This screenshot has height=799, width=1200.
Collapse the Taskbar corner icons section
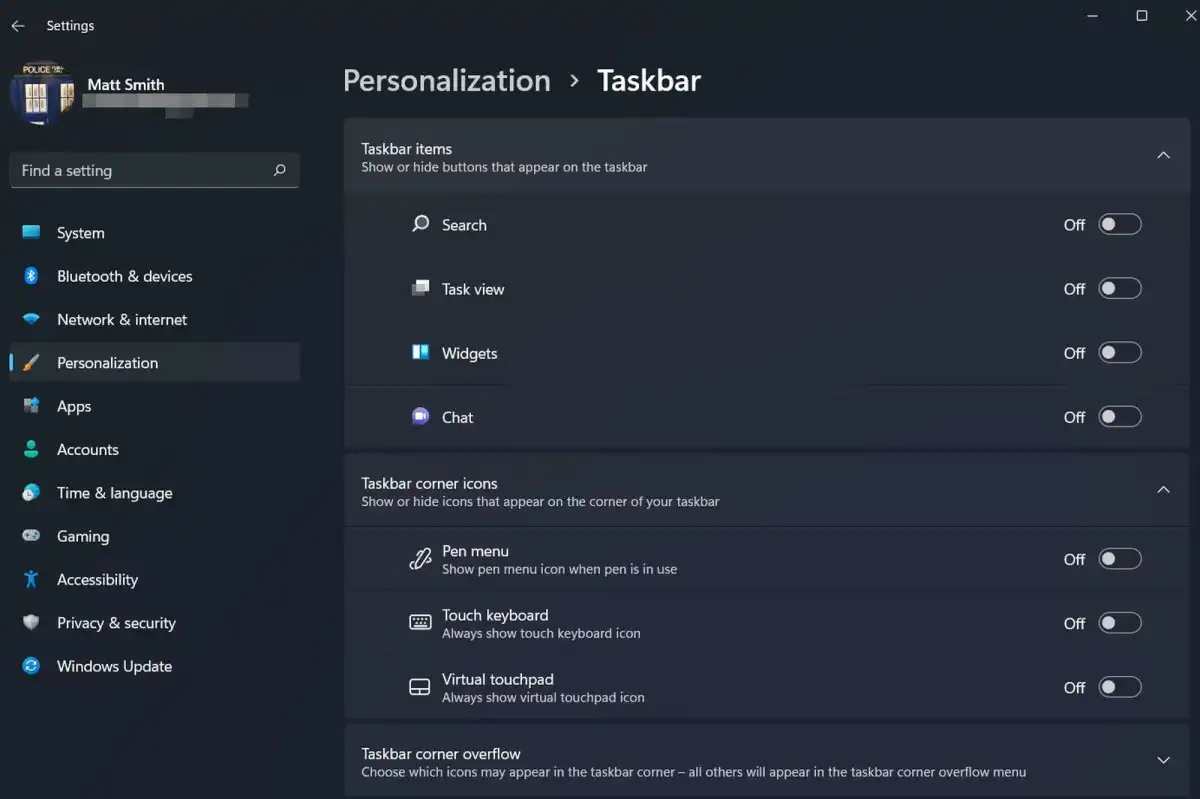click(1163, 489)
